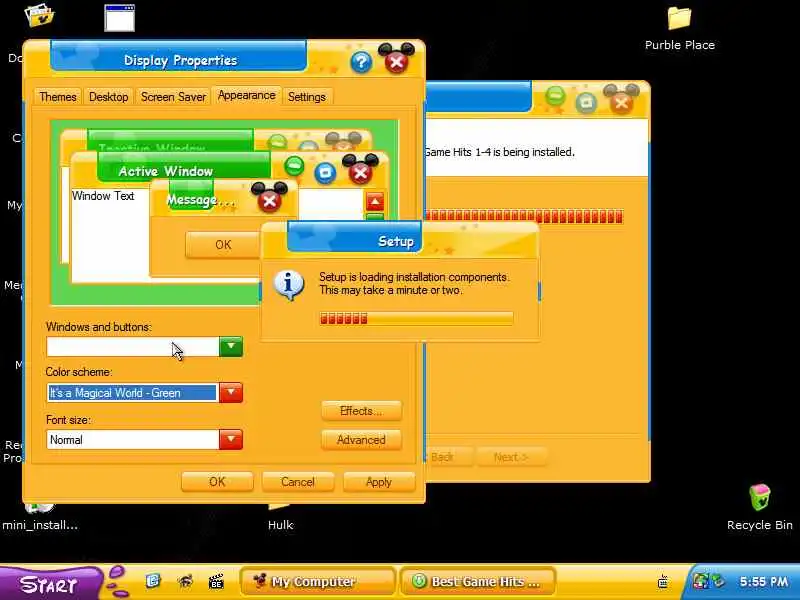
Task: Click the Display Properties title bar
Action: pos(179,57)
